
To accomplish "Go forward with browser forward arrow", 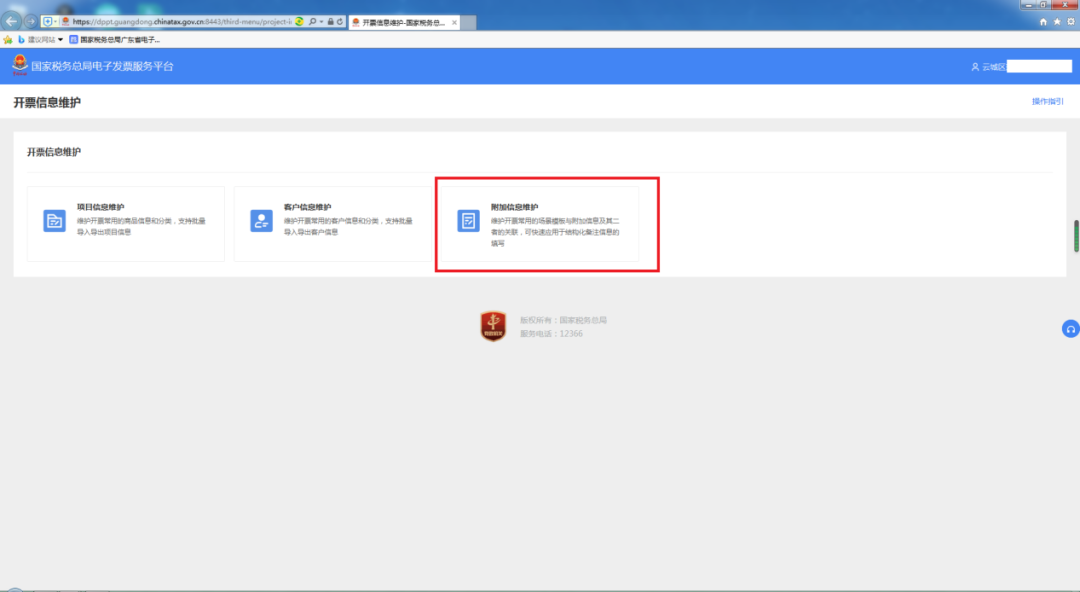I will point(30,21).
